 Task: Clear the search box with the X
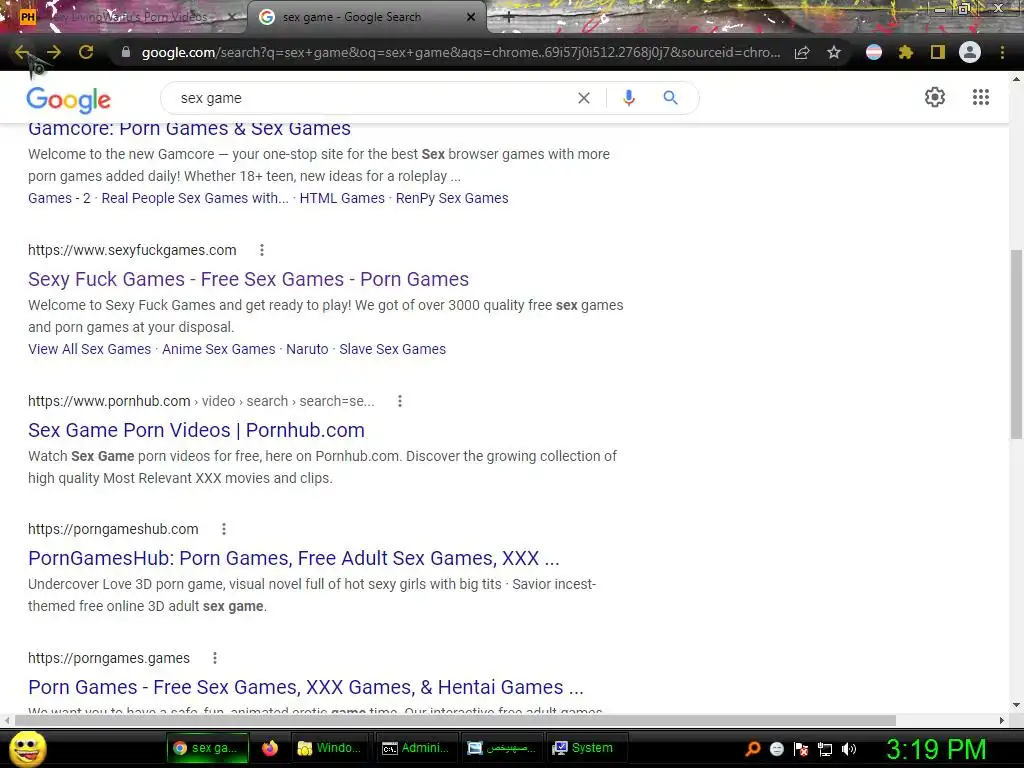[x=584, y=98]
